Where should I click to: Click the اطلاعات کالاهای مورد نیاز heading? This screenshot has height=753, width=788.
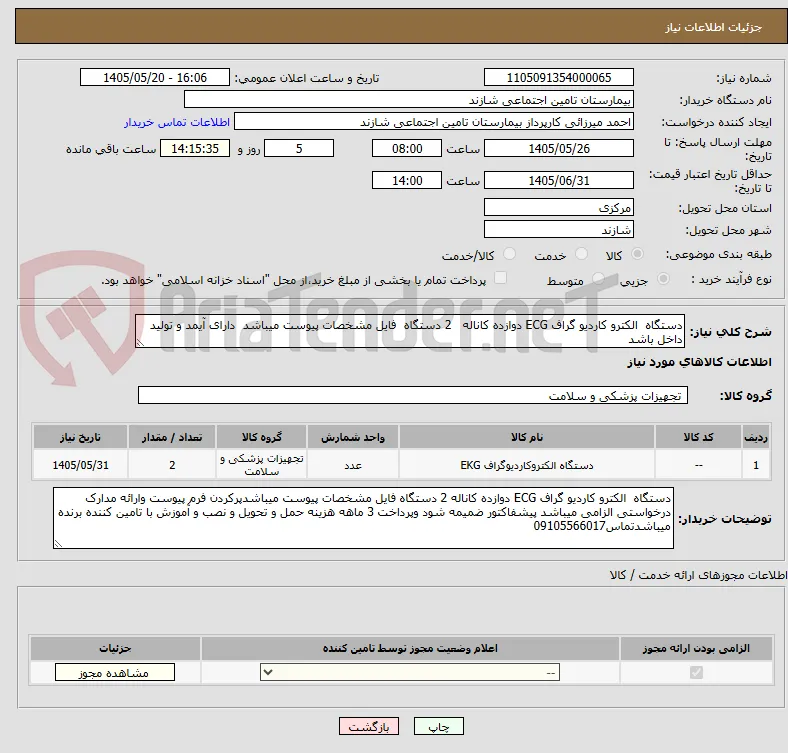pyautogui.click(x=699, y=362)
